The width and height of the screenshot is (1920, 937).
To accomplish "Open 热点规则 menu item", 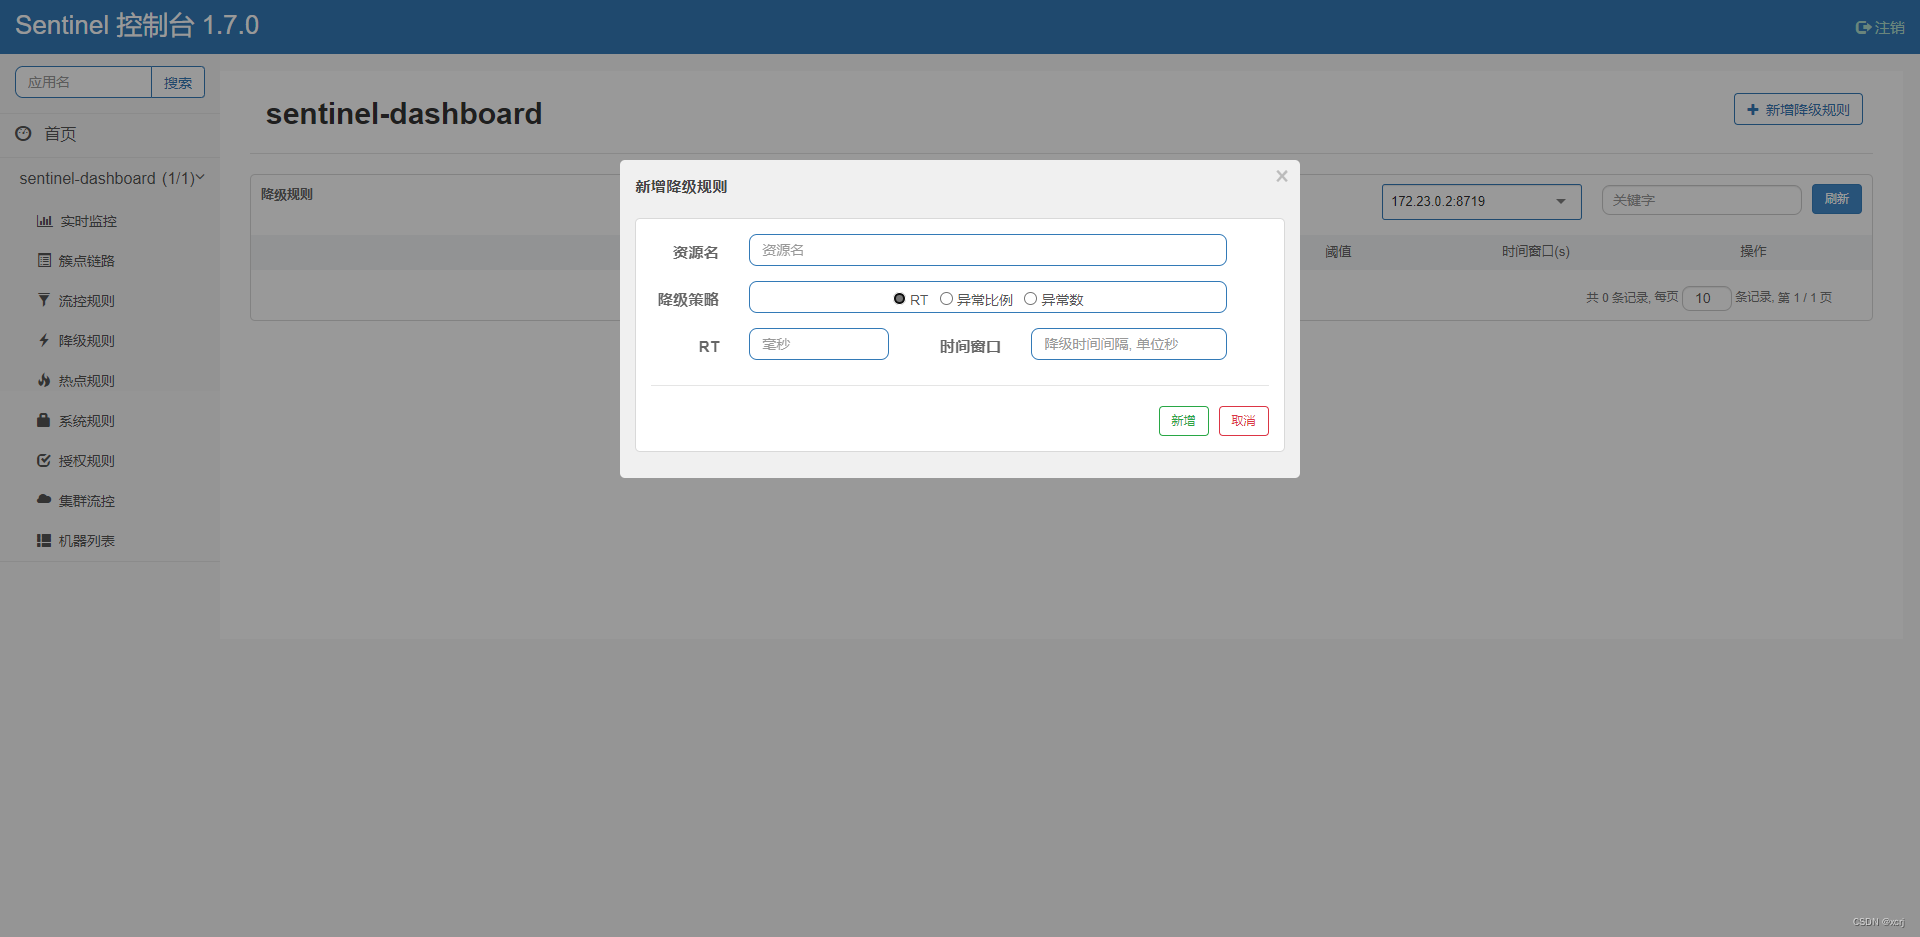I will (87, 380).
